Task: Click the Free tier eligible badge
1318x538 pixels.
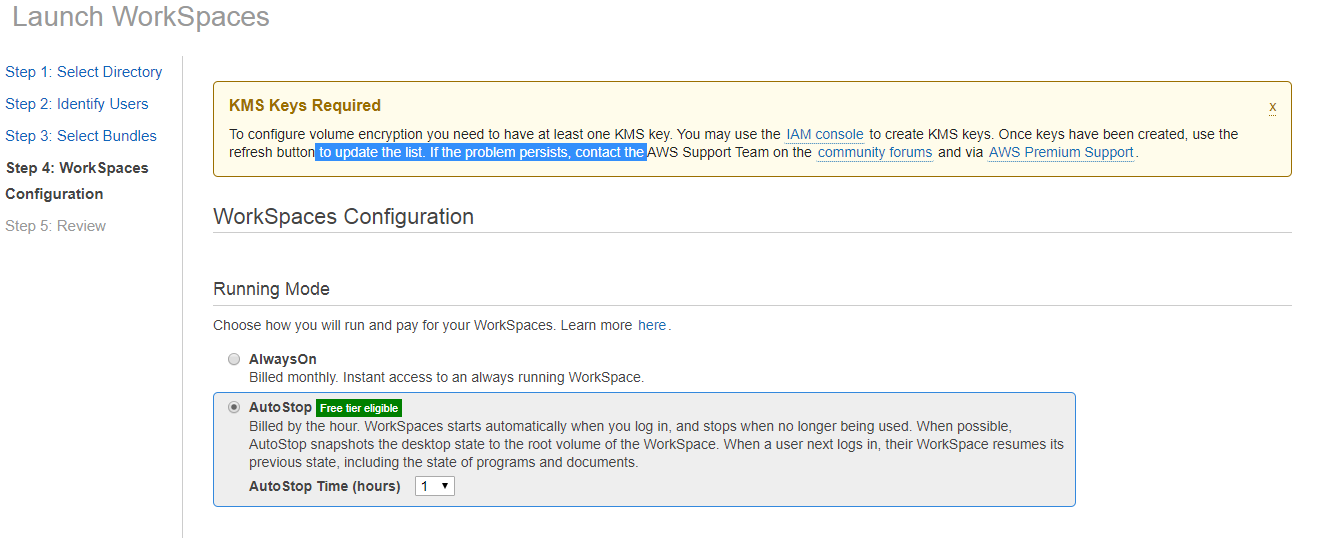Action: tap(359, 408)
